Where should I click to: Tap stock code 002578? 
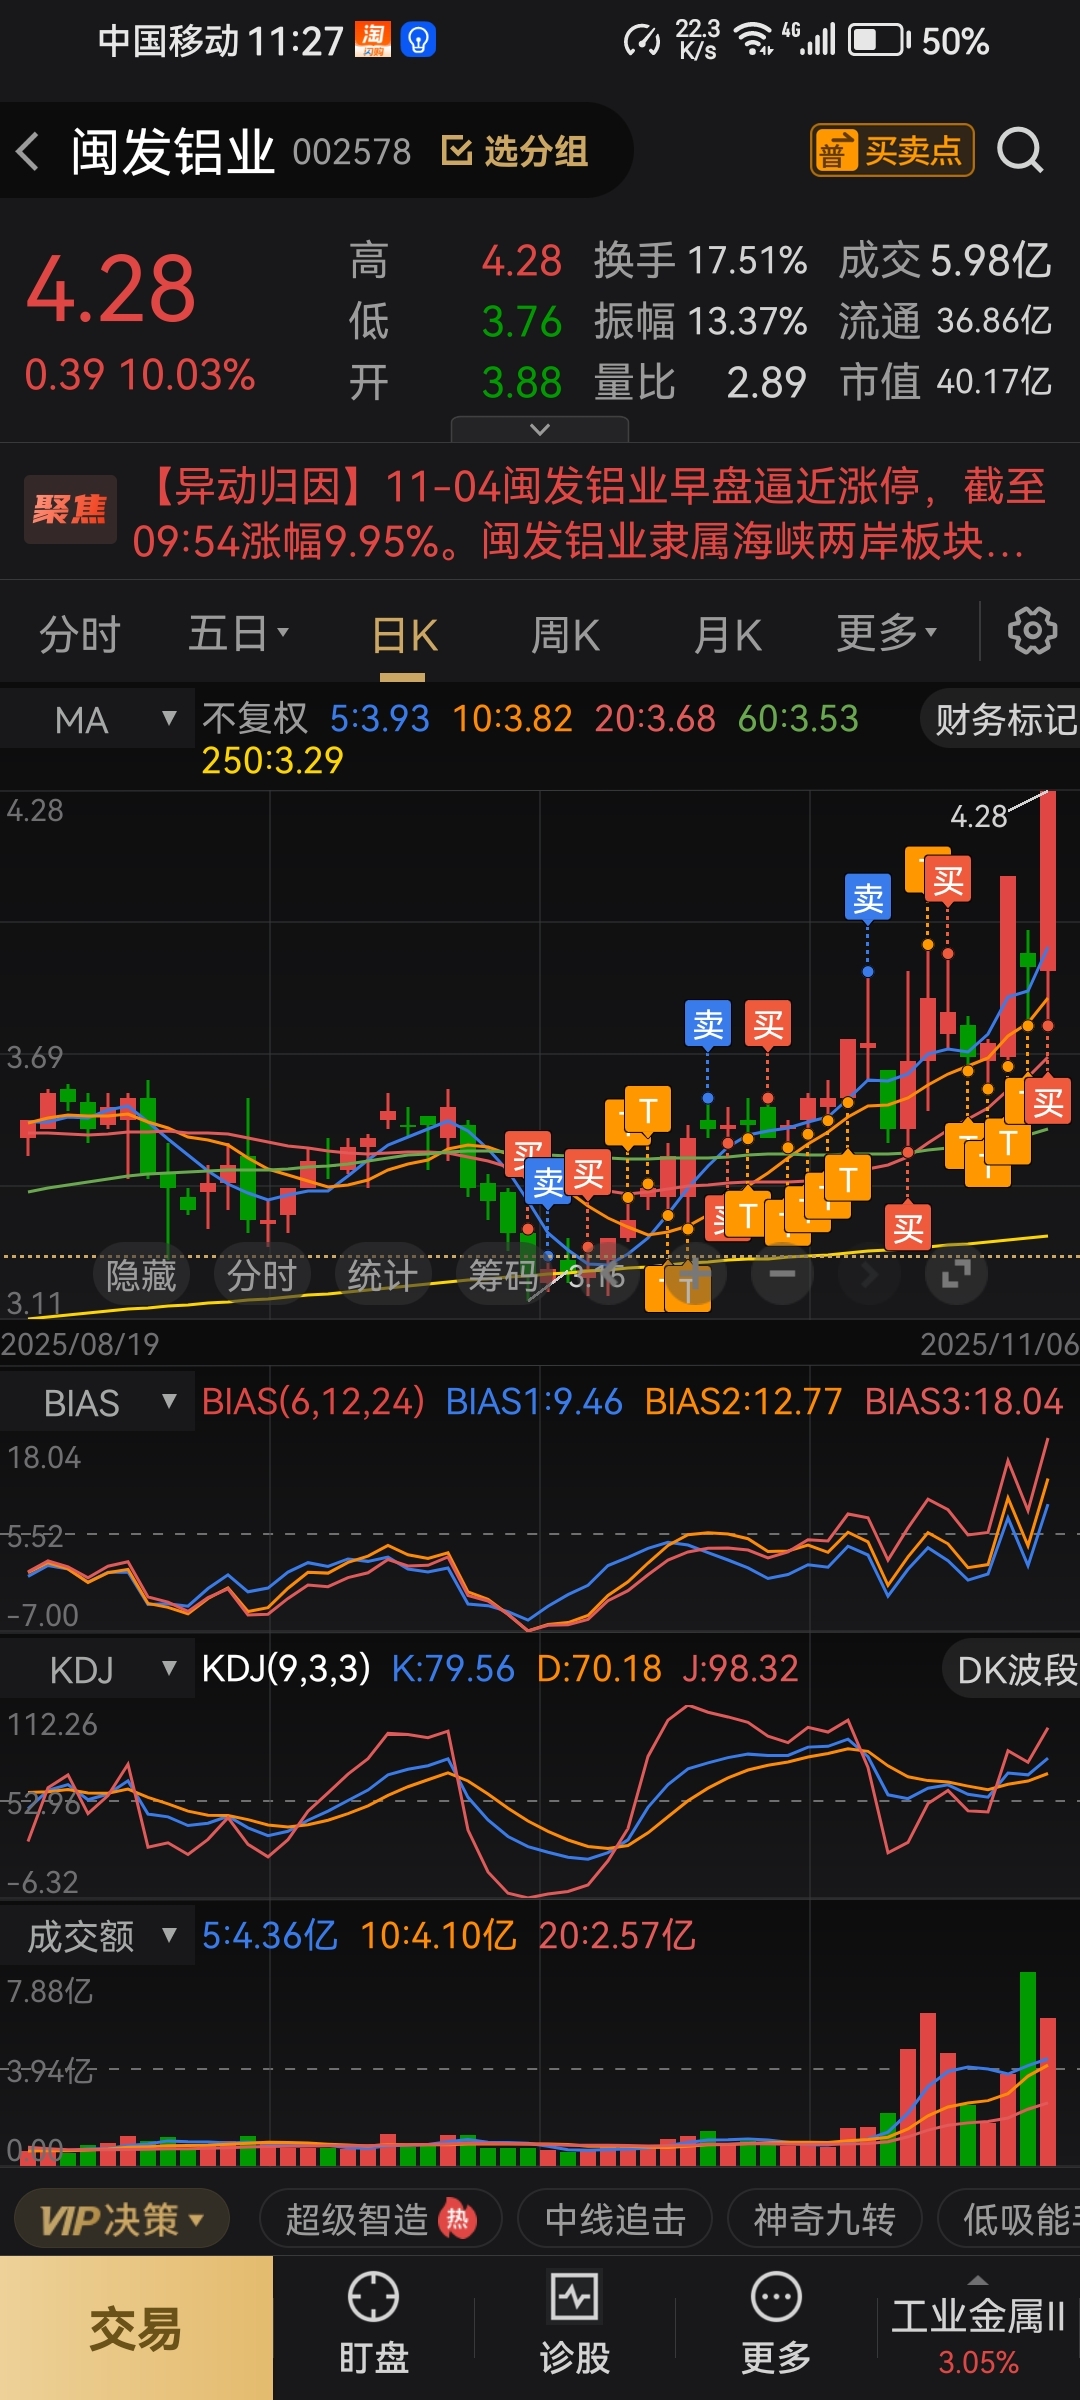351,152
